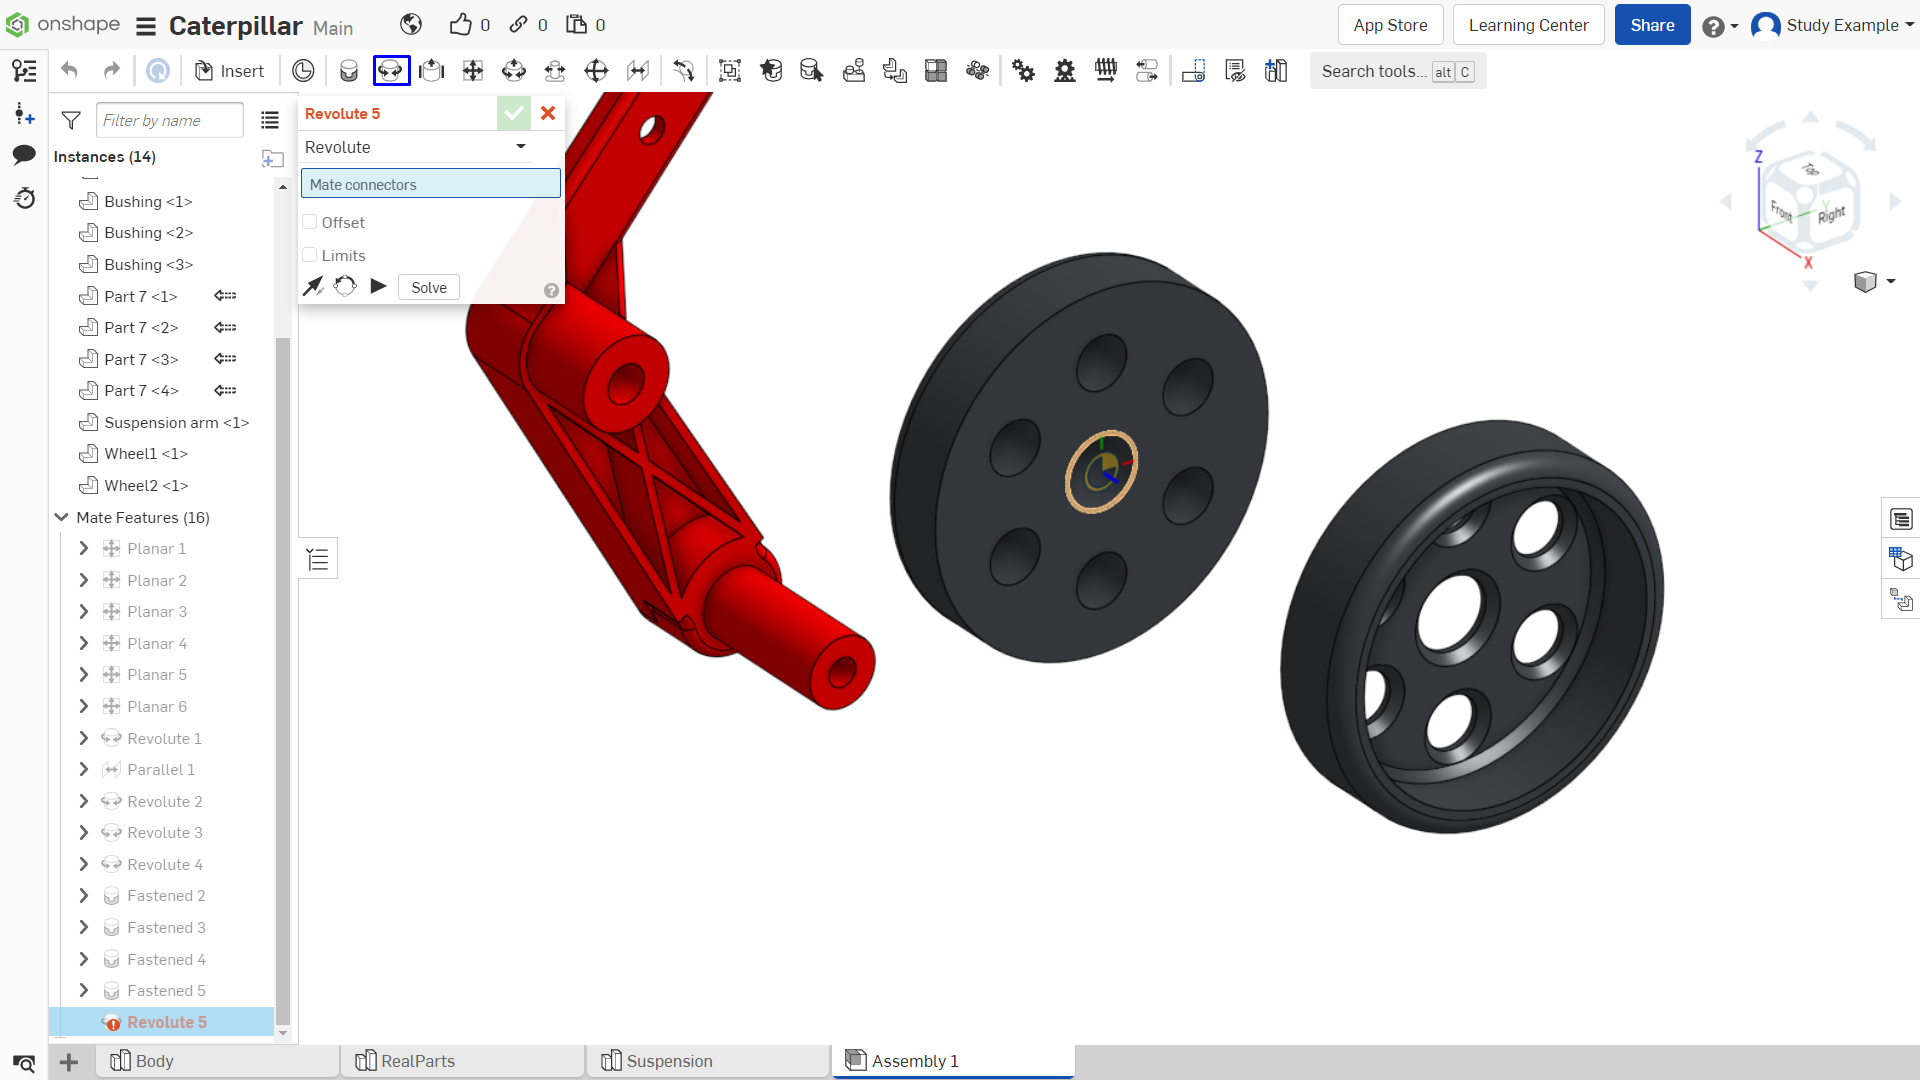Viewport: 1920px width, 1080px height.
Task: Select the Rack and pinion relation tool
Action: (1065, 71)
